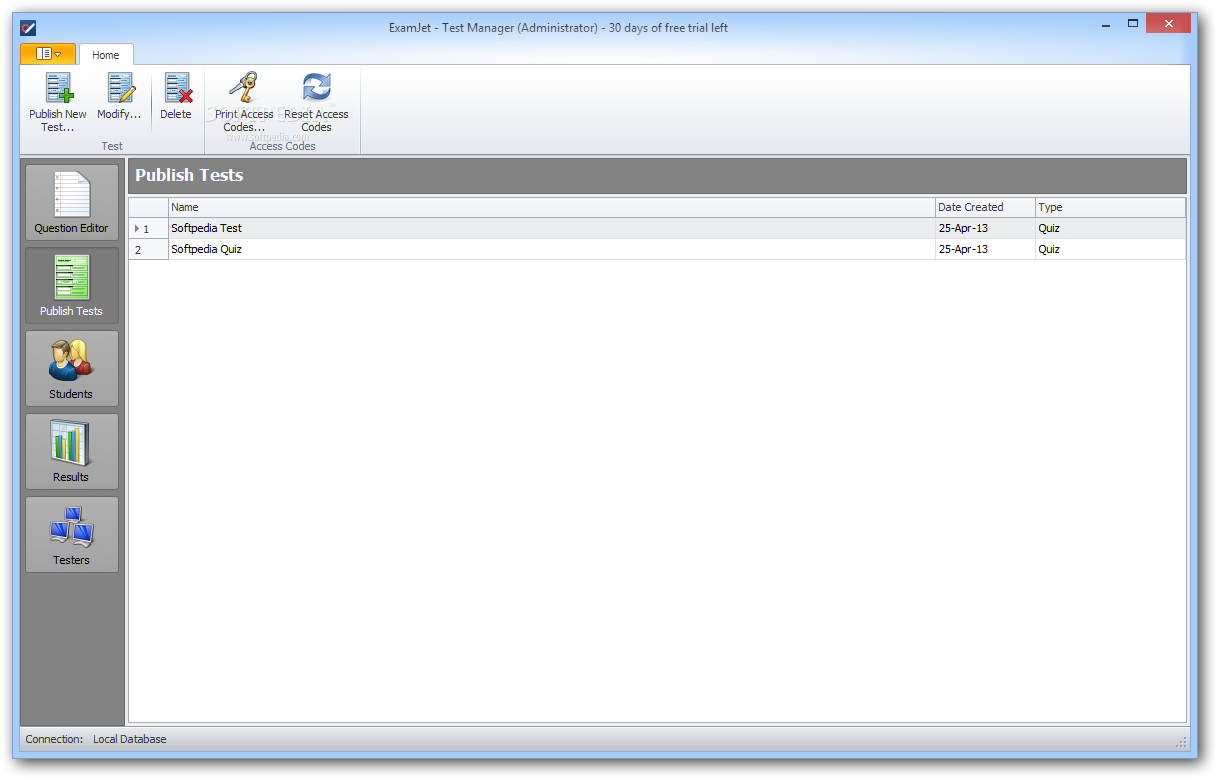This screenshot has height=779, width=1218.
Task: Open the Question Editor panel
Action: [72, 203]
